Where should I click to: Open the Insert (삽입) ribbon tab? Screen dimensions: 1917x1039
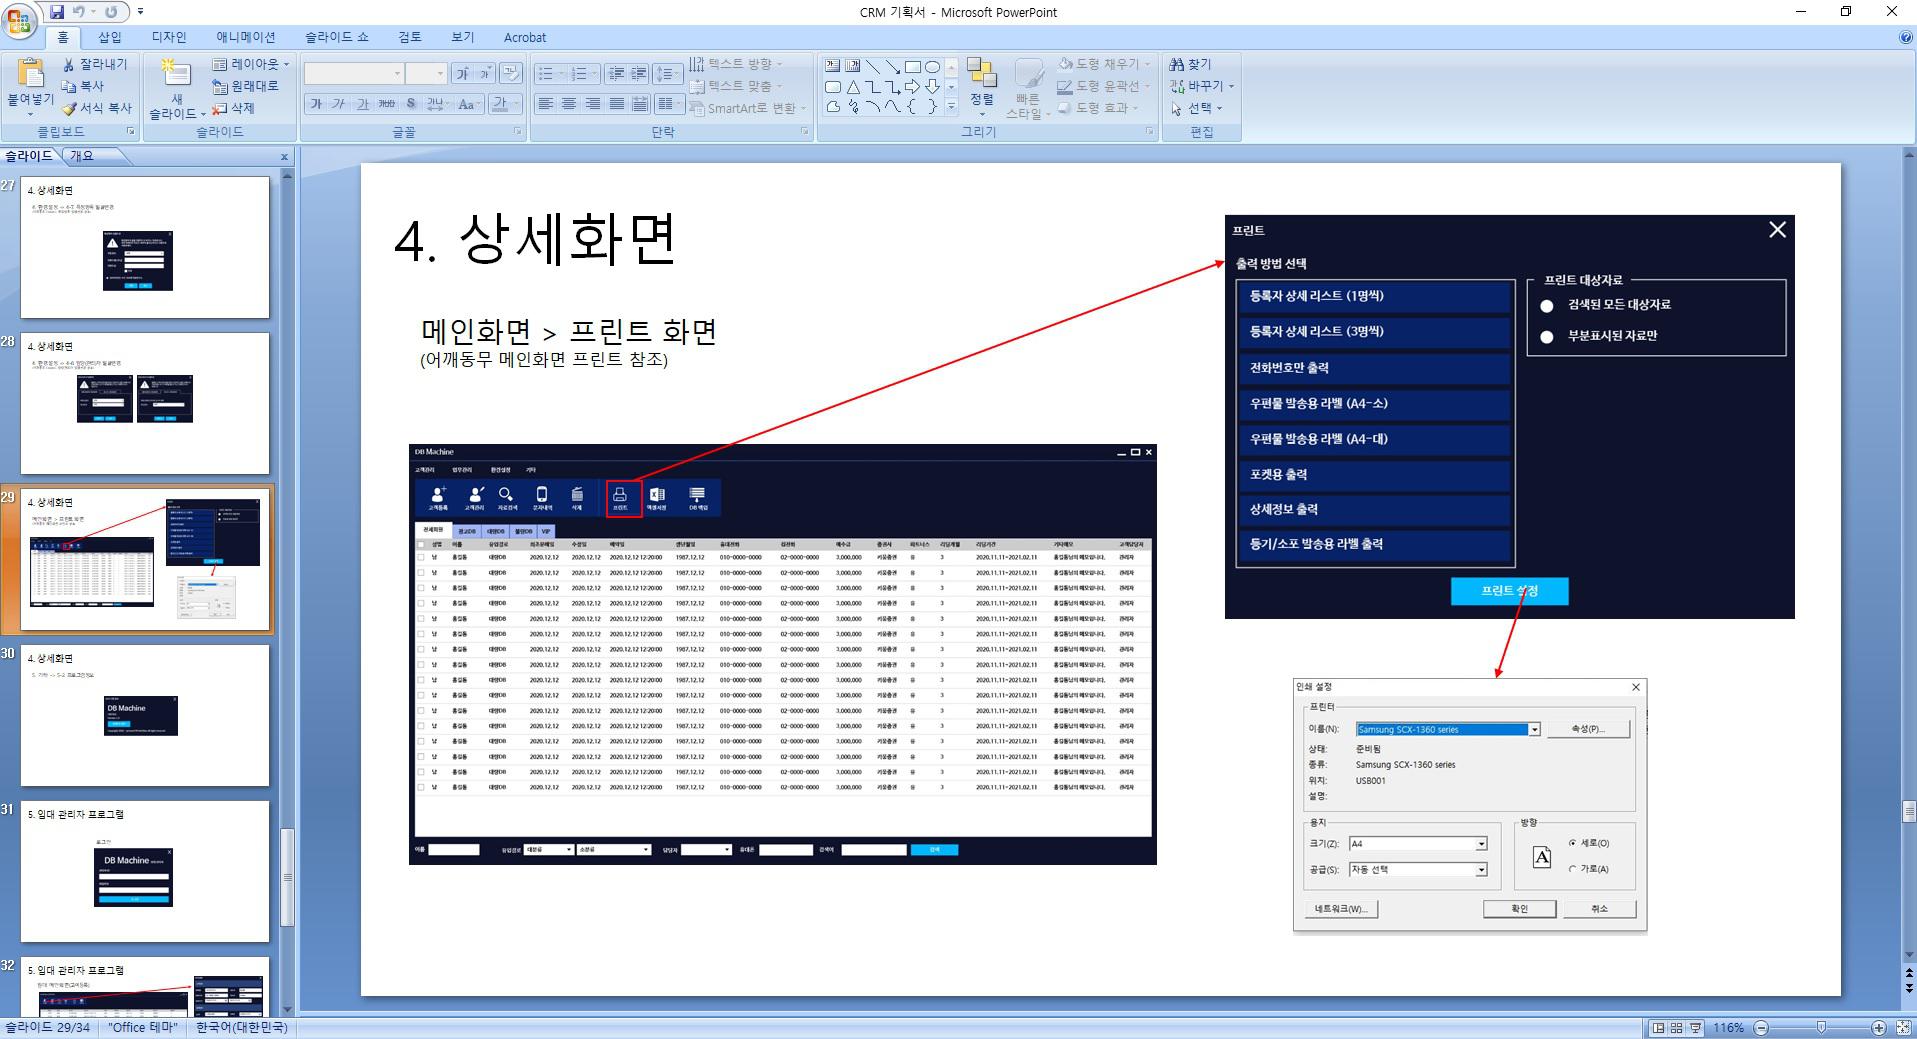[109, 37]
